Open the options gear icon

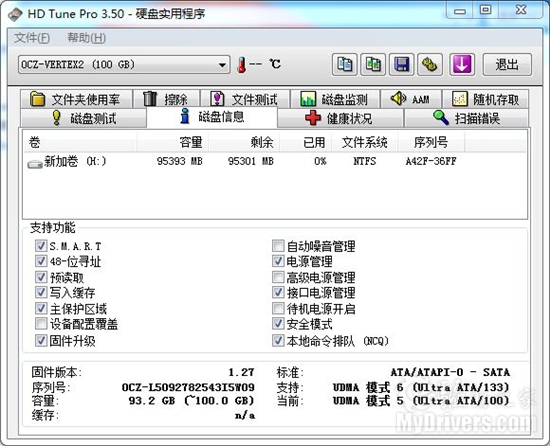(430, 65)
